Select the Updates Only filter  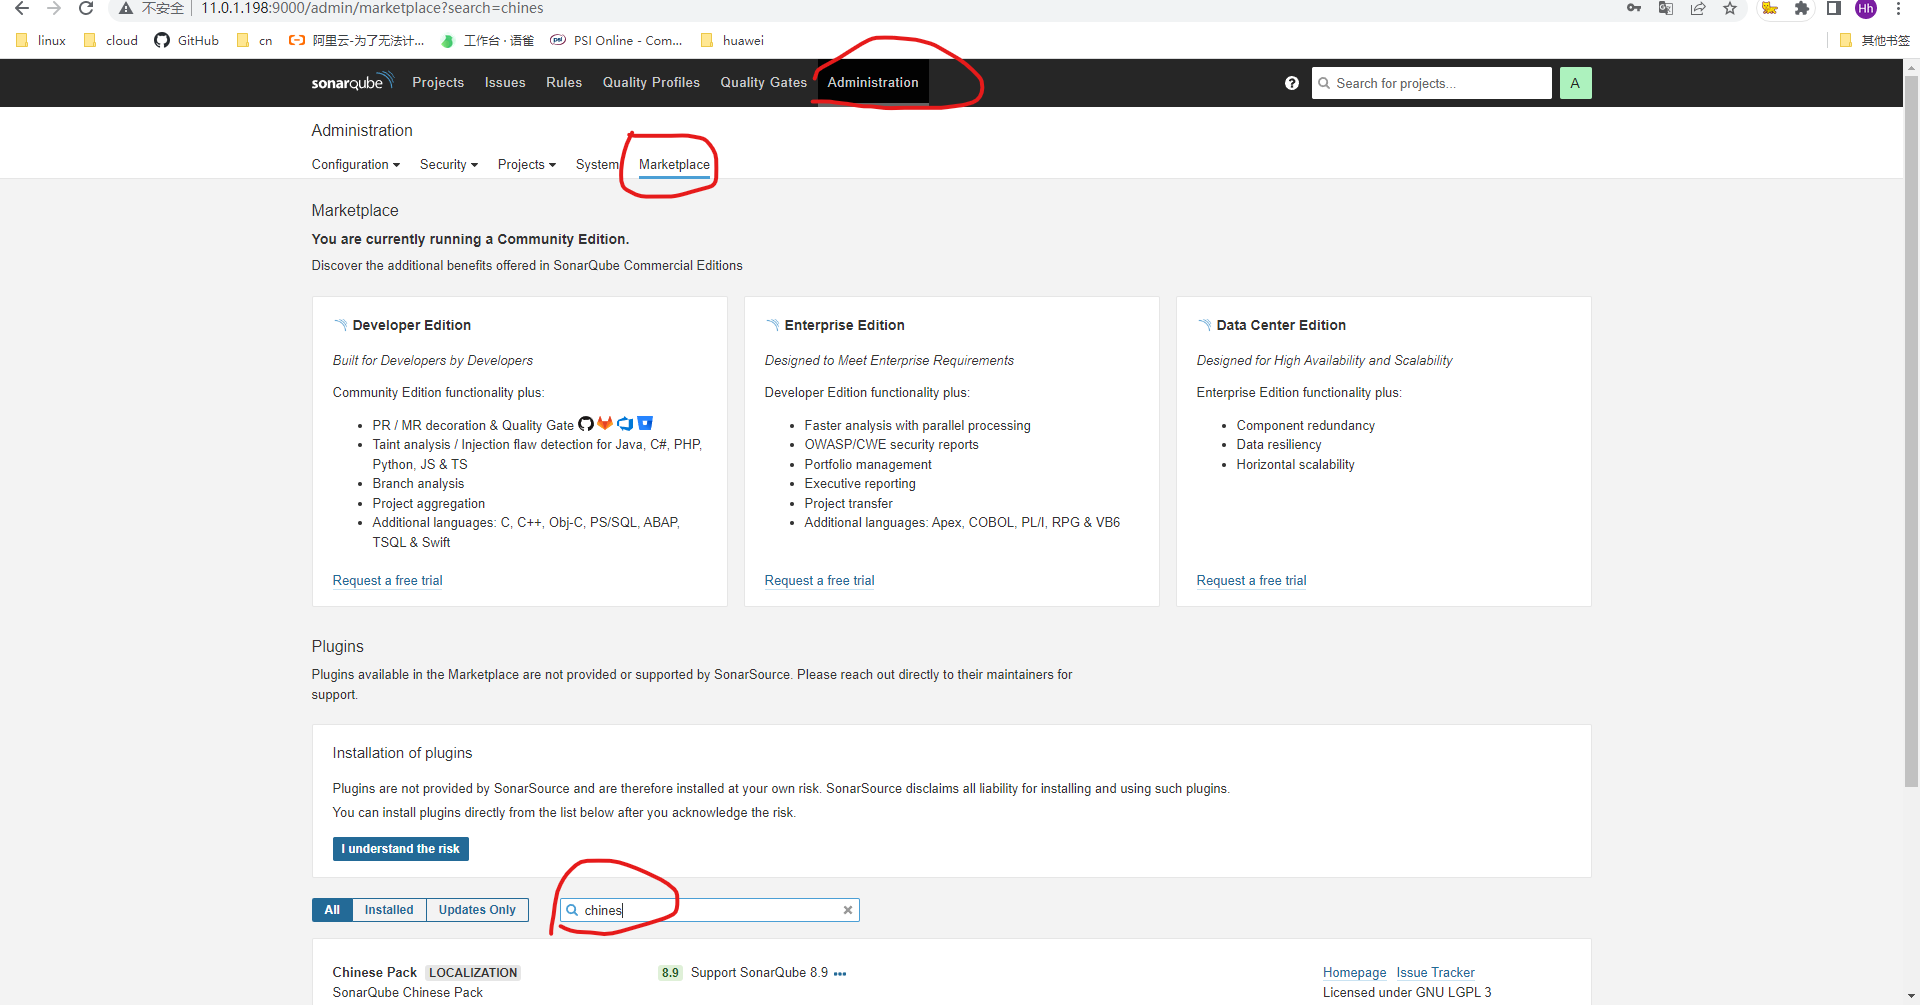click(x=477, y=910)
